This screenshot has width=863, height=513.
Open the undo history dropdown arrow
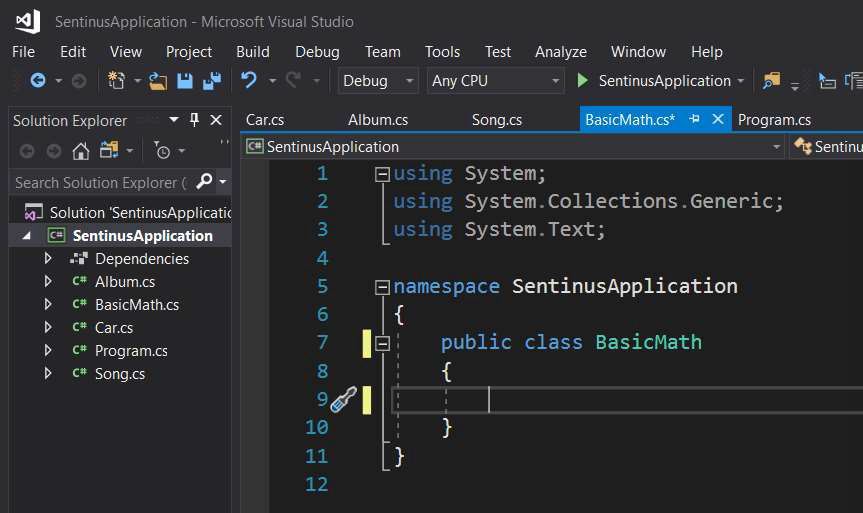[272, 81]
